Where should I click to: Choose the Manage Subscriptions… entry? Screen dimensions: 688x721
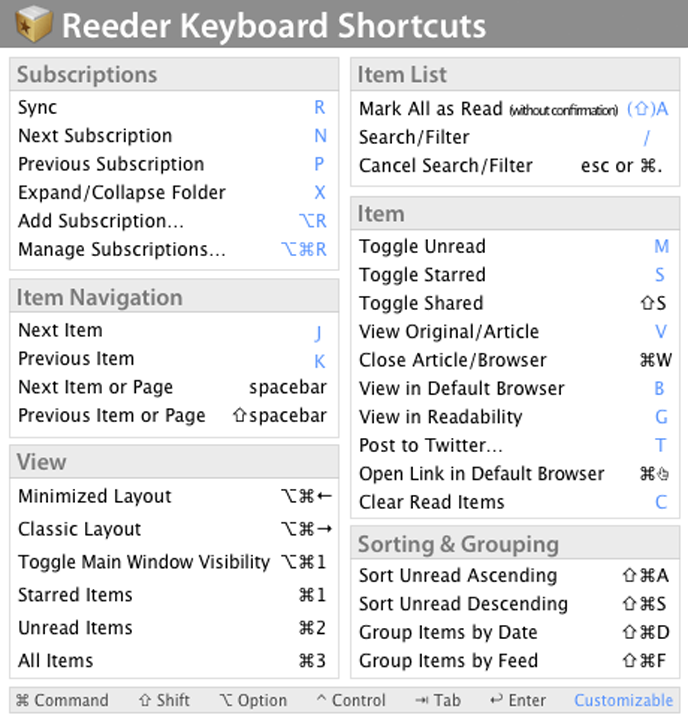[x=122, y=249]
